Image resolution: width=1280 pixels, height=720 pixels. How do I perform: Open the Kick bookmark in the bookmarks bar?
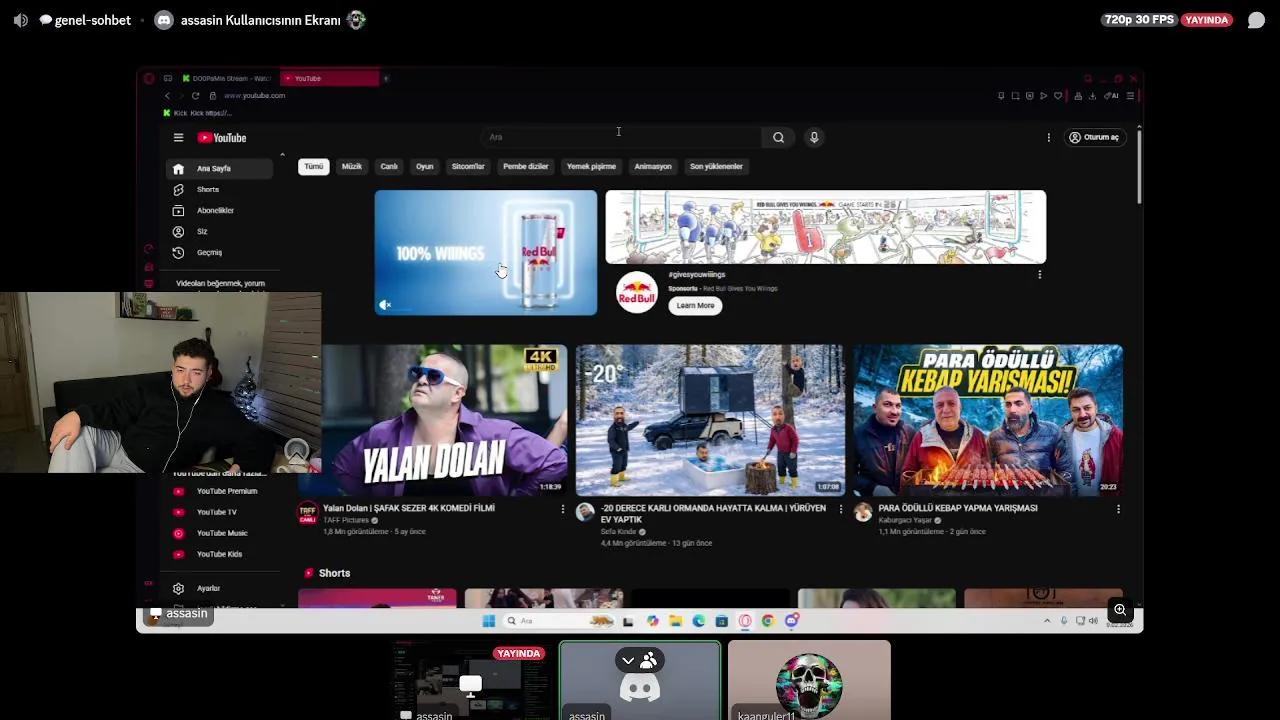[197, 113]
